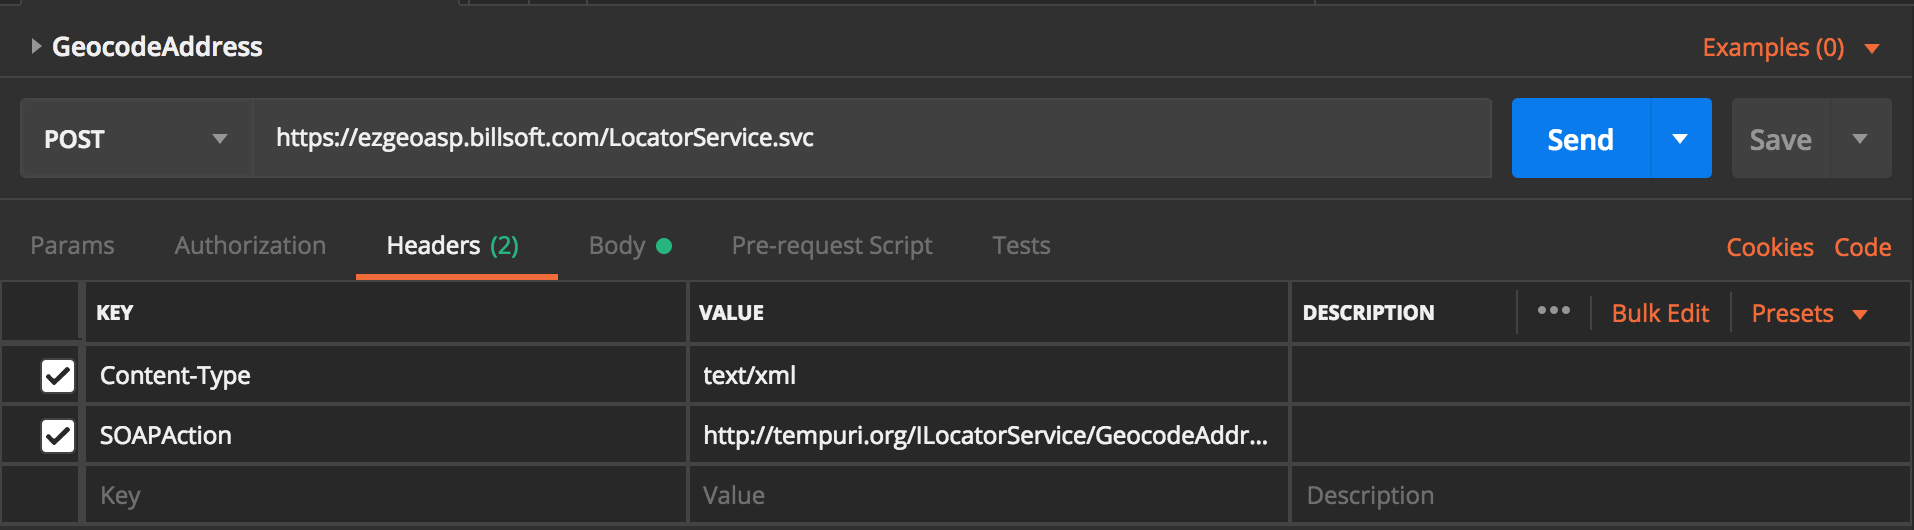Click Bulk Edit for headers
The height and width of the screenshot is (530, 1914).
(1660, 313)
